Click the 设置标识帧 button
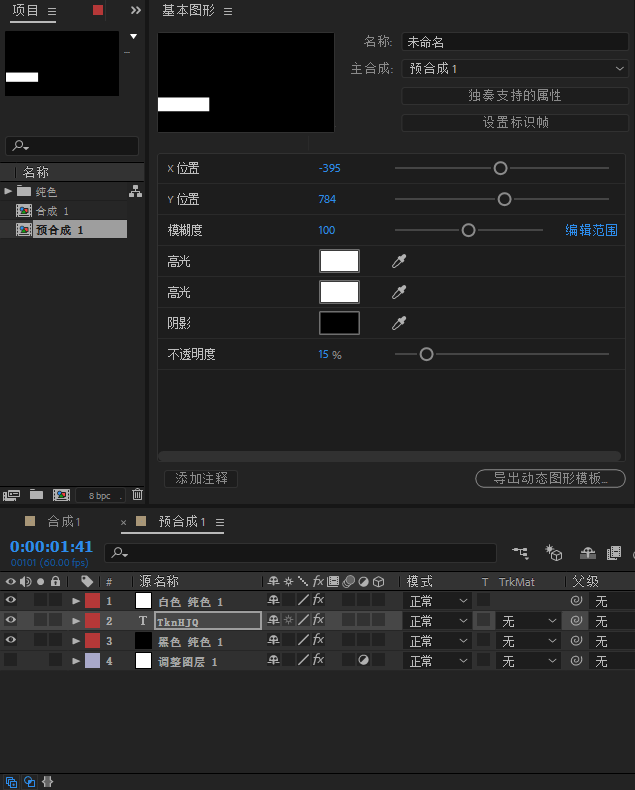The width and height of the screenshot is (635, 790). 515,122
